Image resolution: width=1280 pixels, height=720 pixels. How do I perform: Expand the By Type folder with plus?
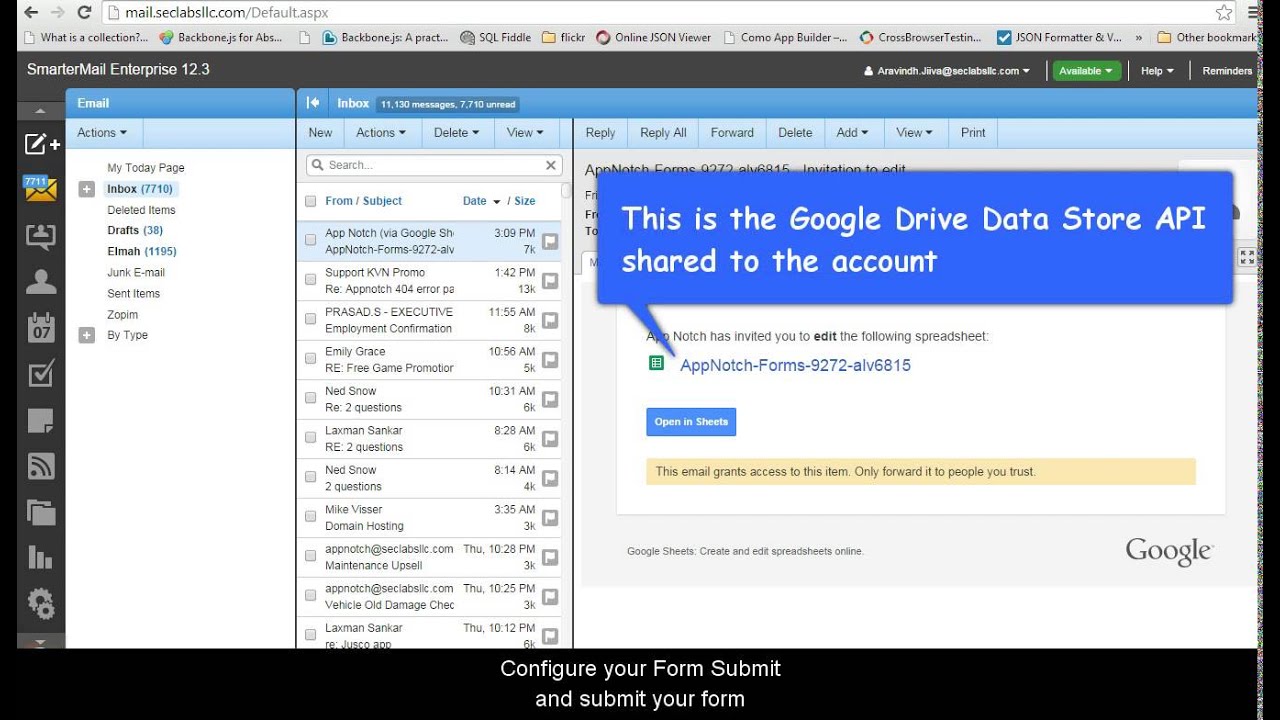[87, 335]
